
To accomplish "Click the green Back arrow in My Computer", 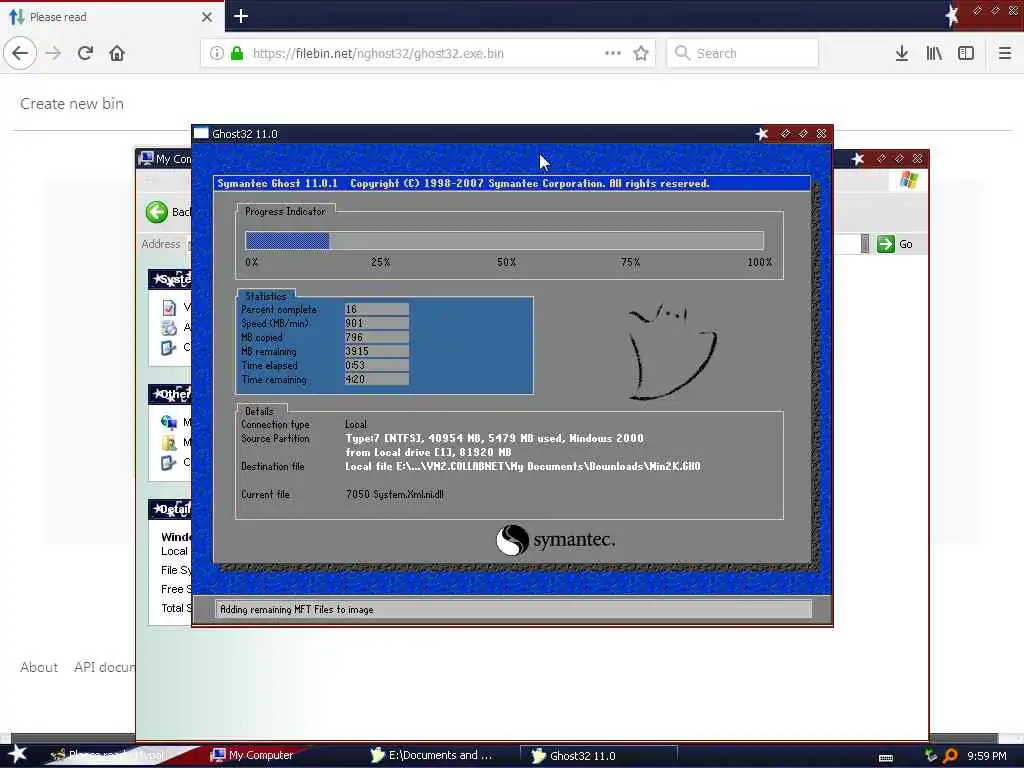I will click(x=157, y=212).
